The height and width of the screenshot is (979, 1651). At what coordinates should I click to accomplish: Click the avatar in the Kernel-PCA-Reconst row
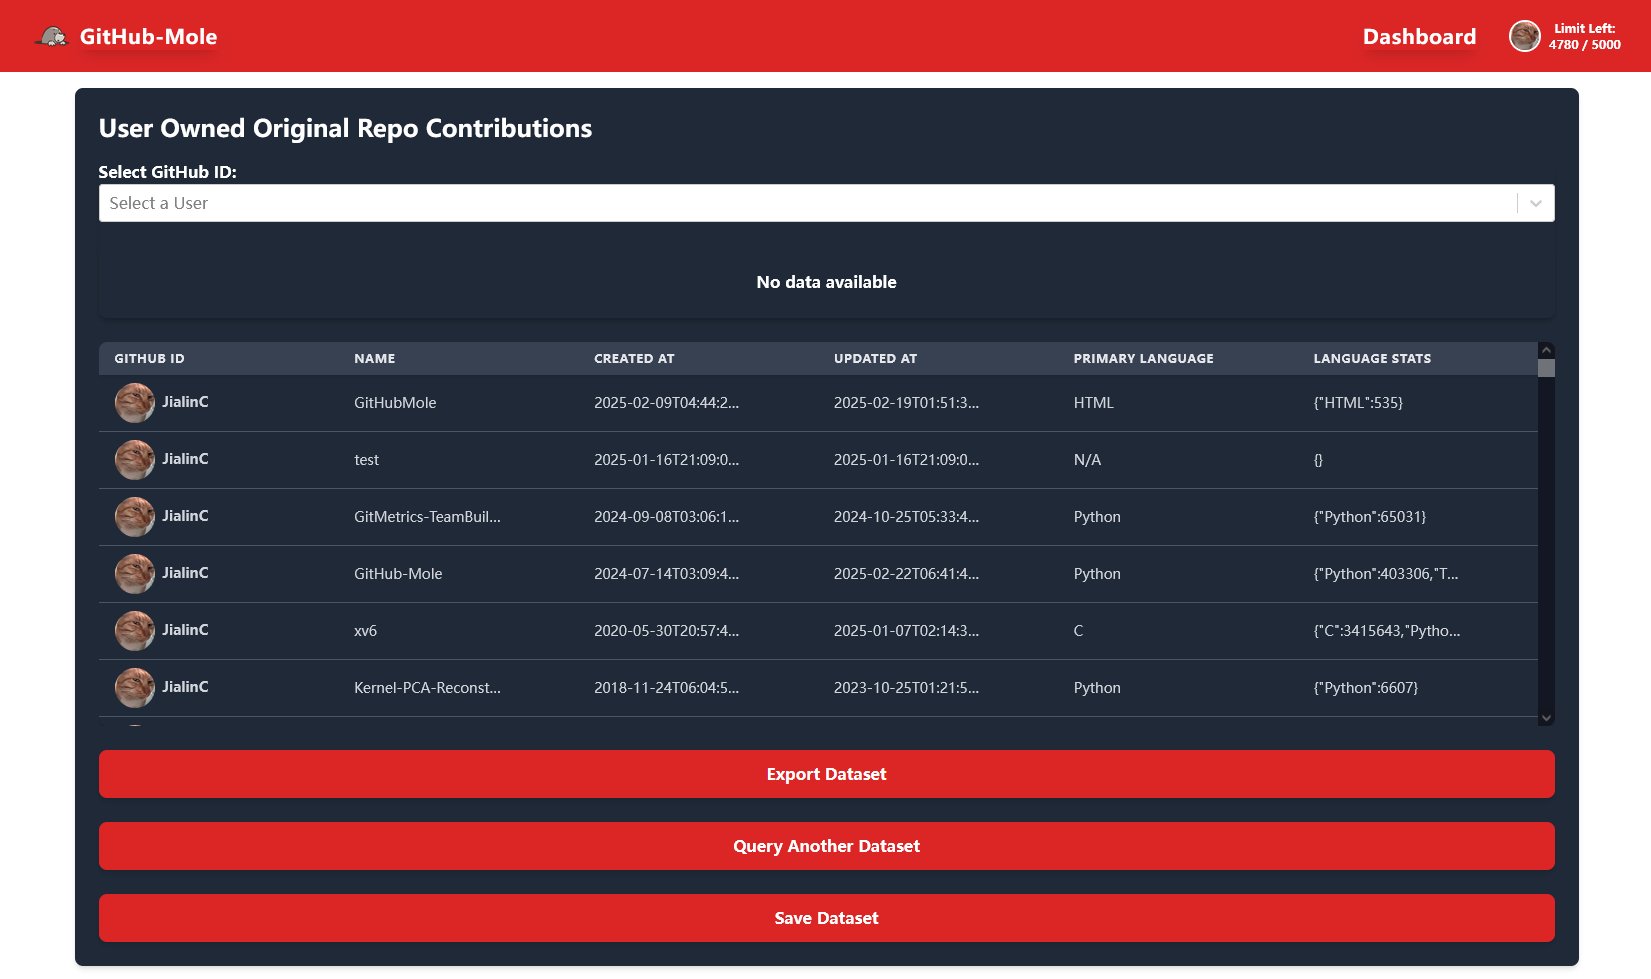[x=134, y=688]
